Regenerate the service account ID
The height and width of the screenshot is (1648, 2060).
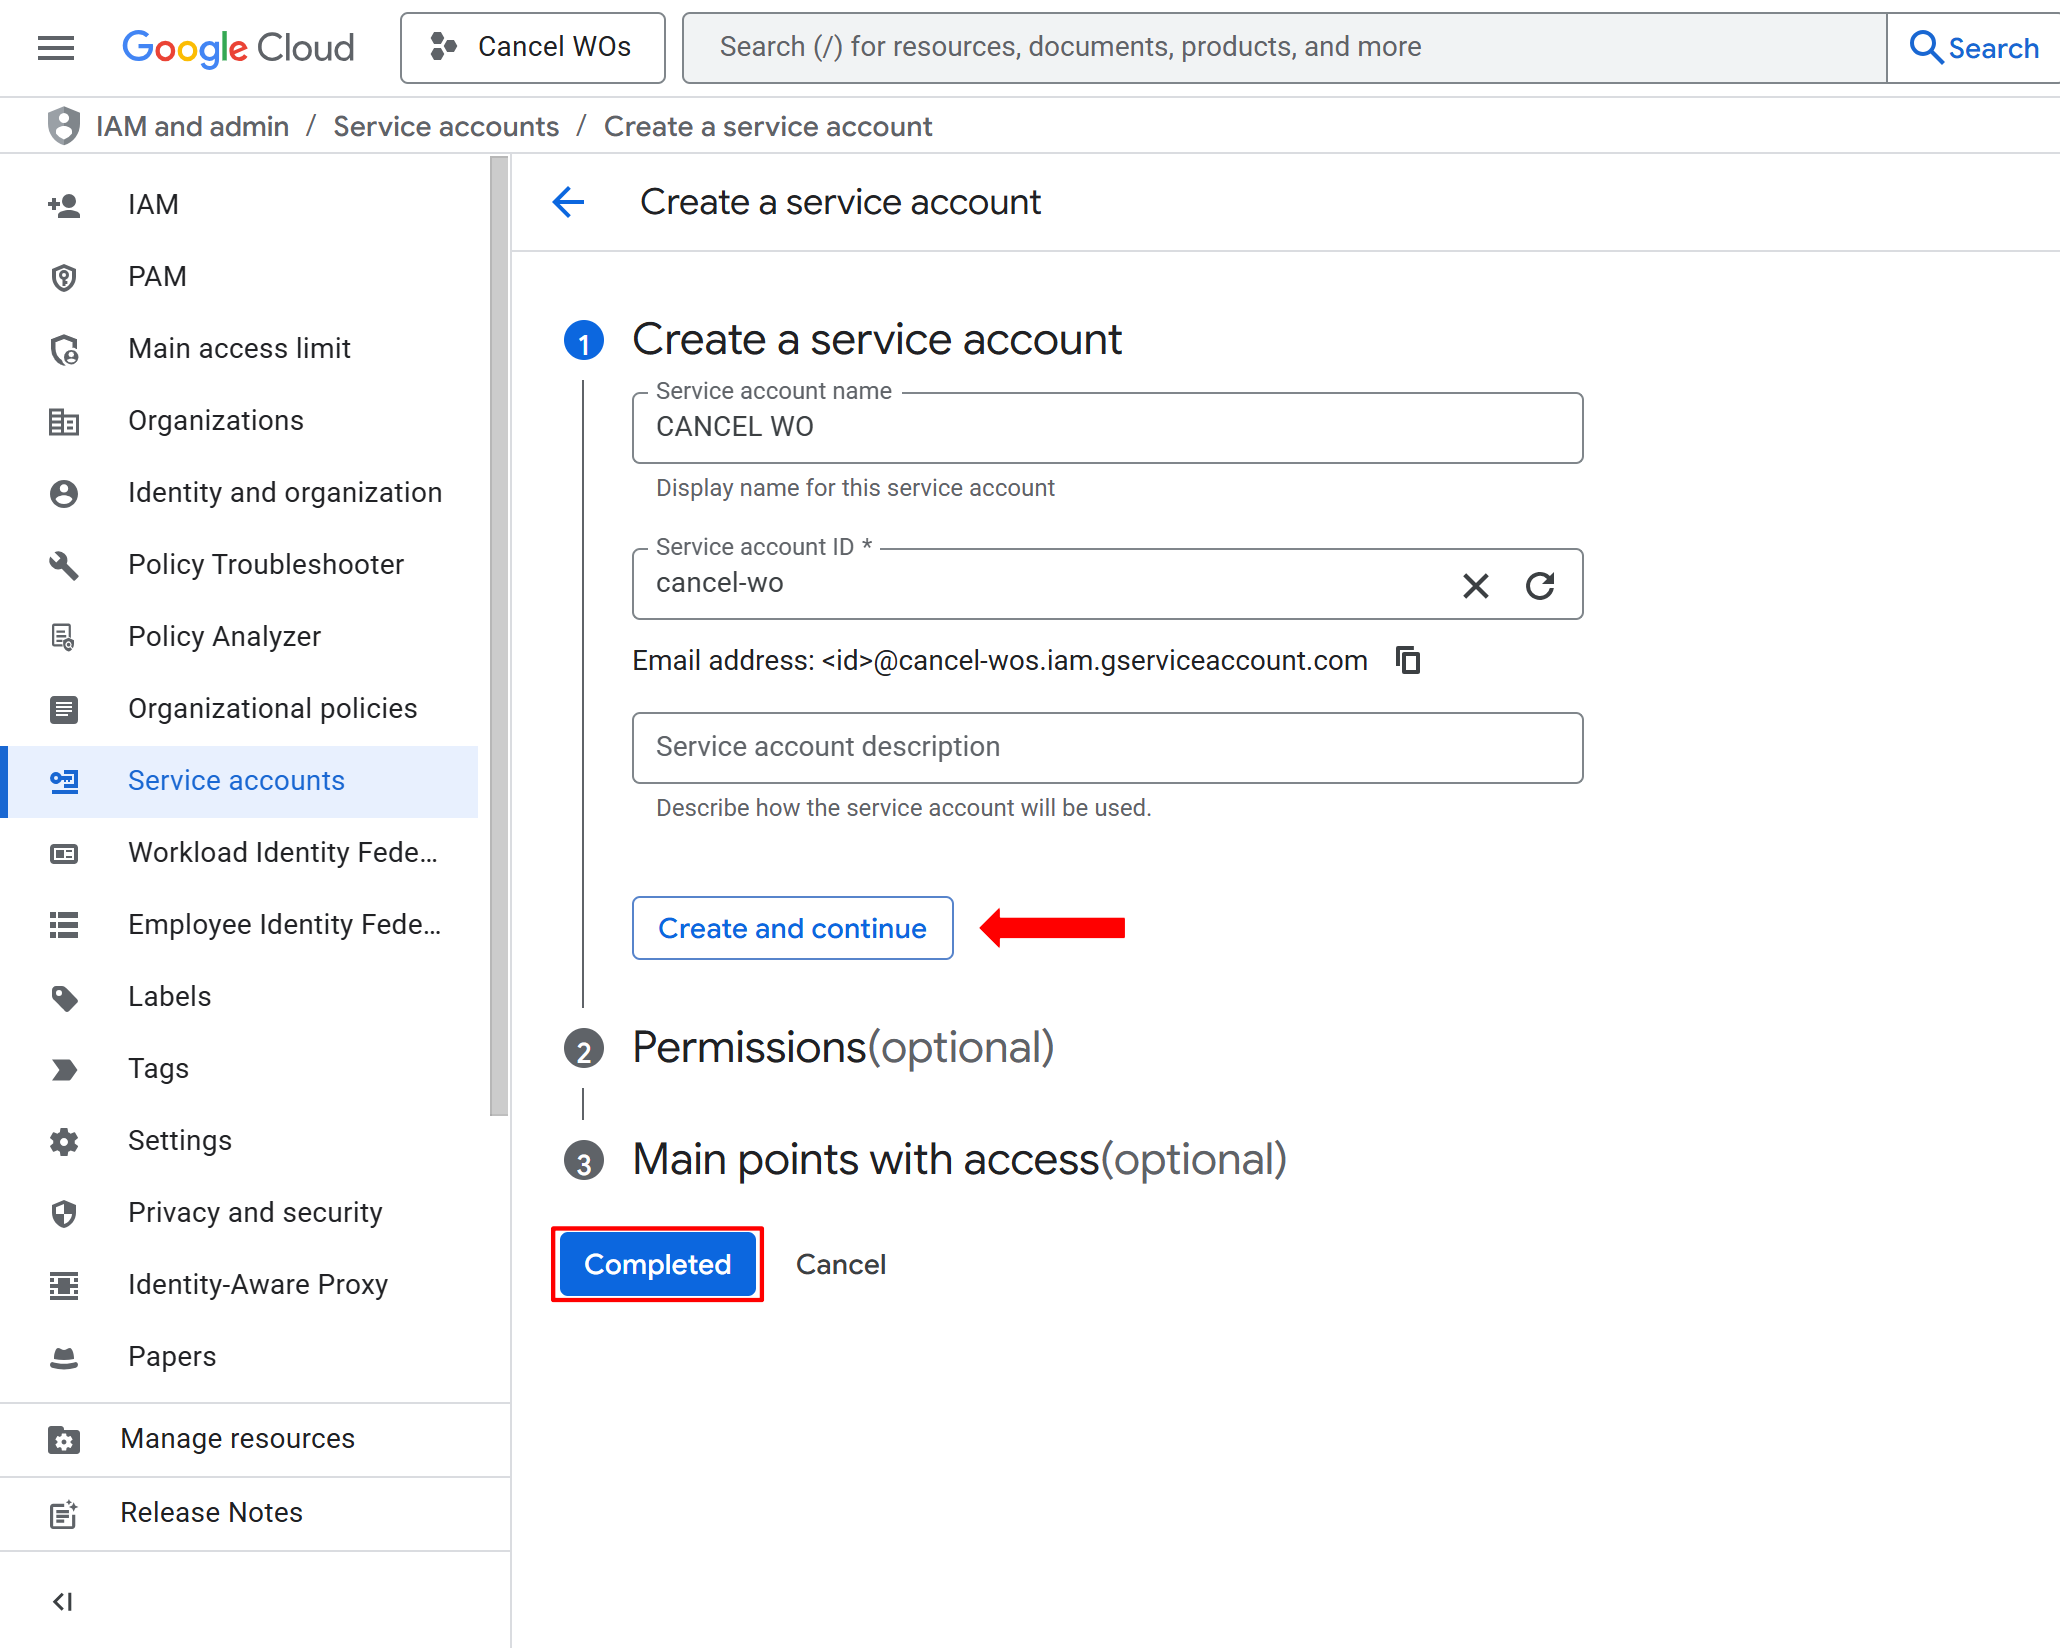coord(1540,585)
